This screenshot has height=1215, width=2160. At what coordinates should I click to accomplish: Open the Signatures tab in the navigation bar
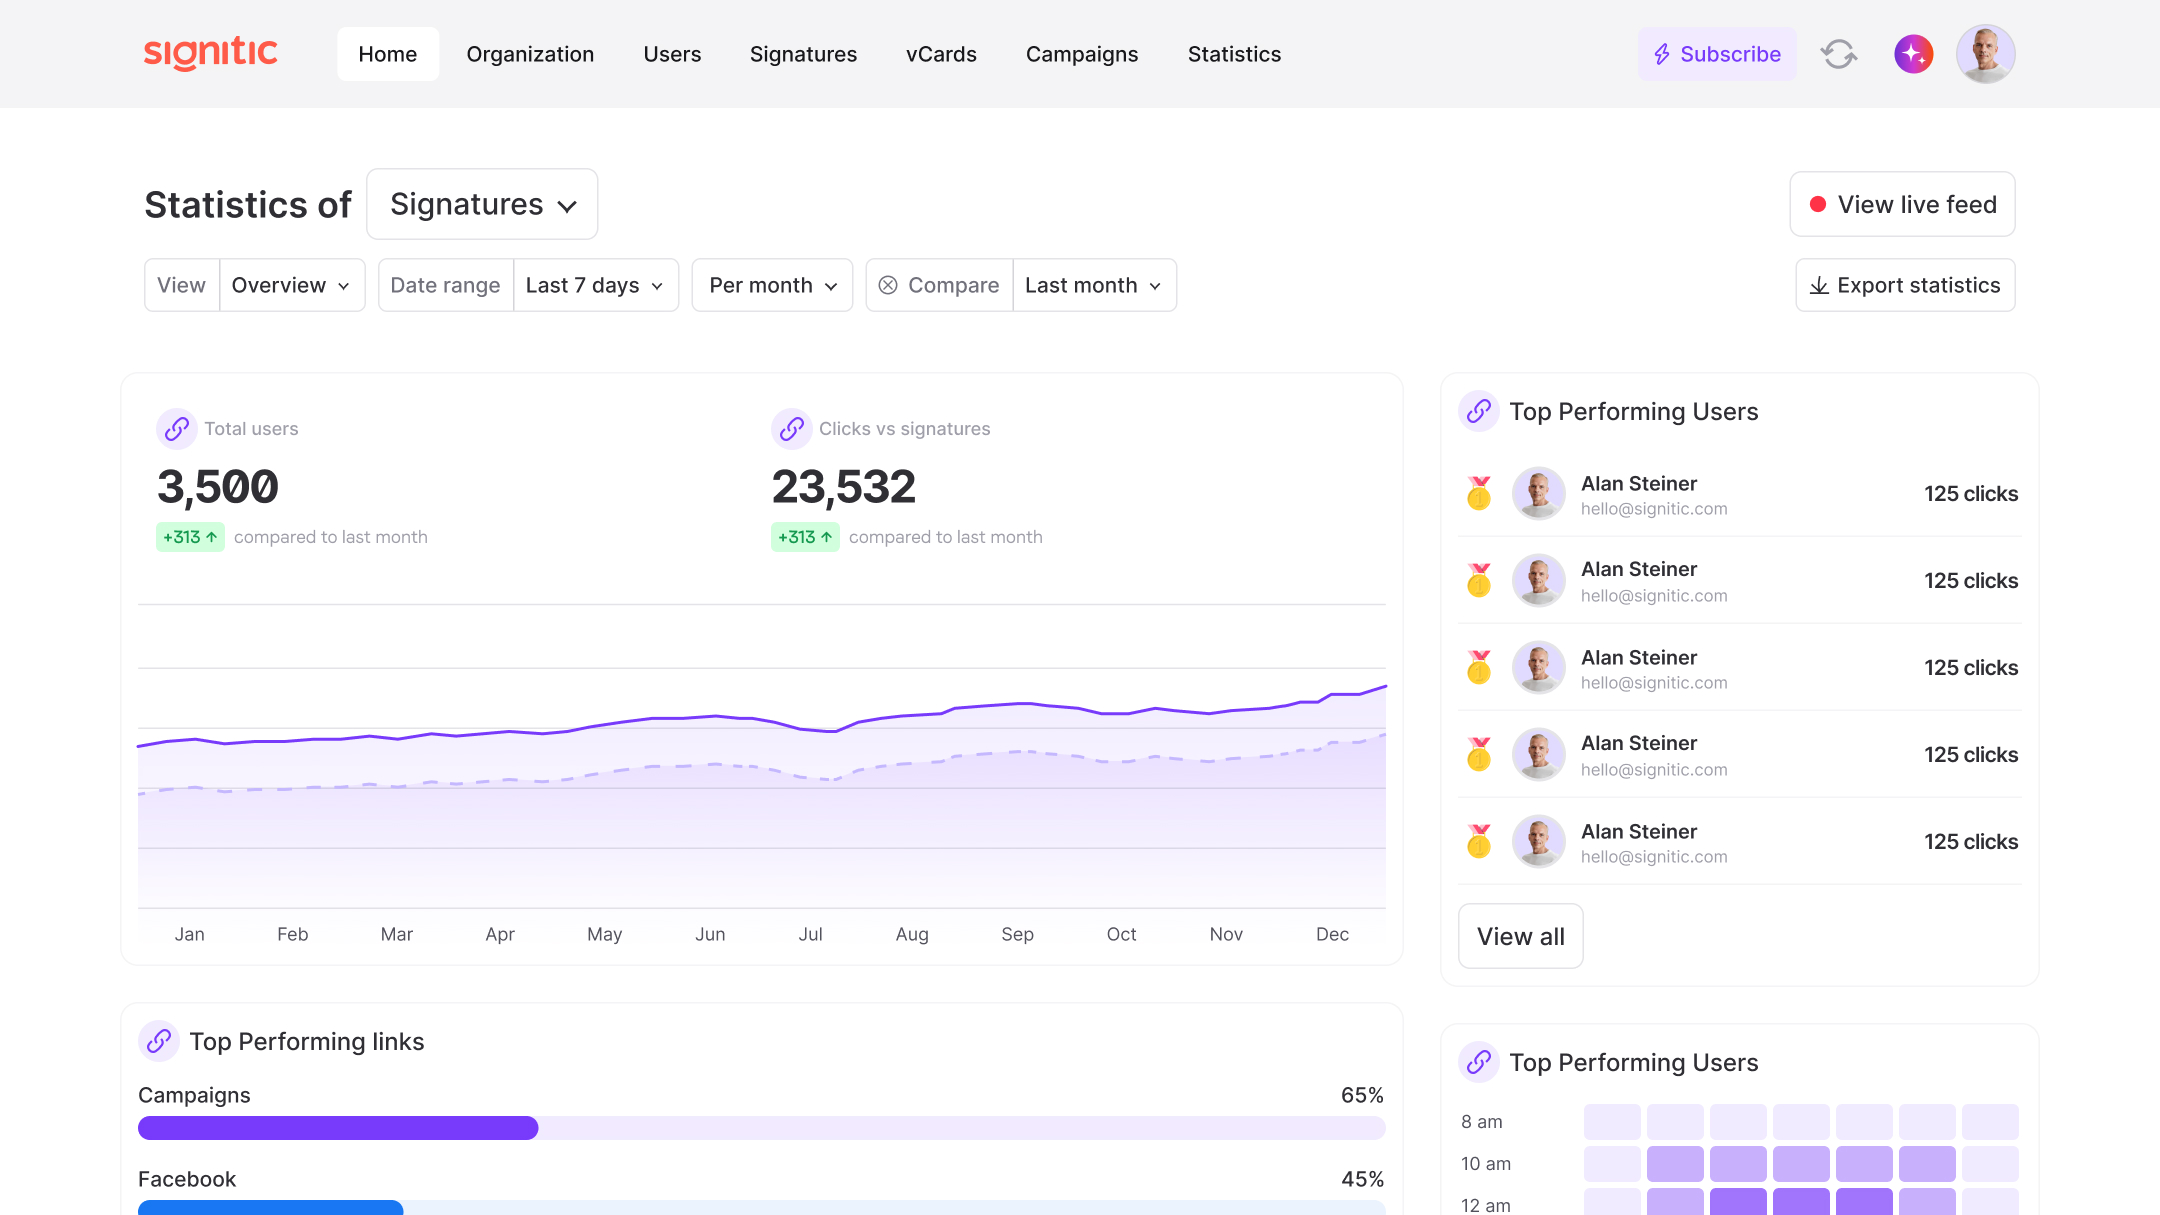coord(803,54)
